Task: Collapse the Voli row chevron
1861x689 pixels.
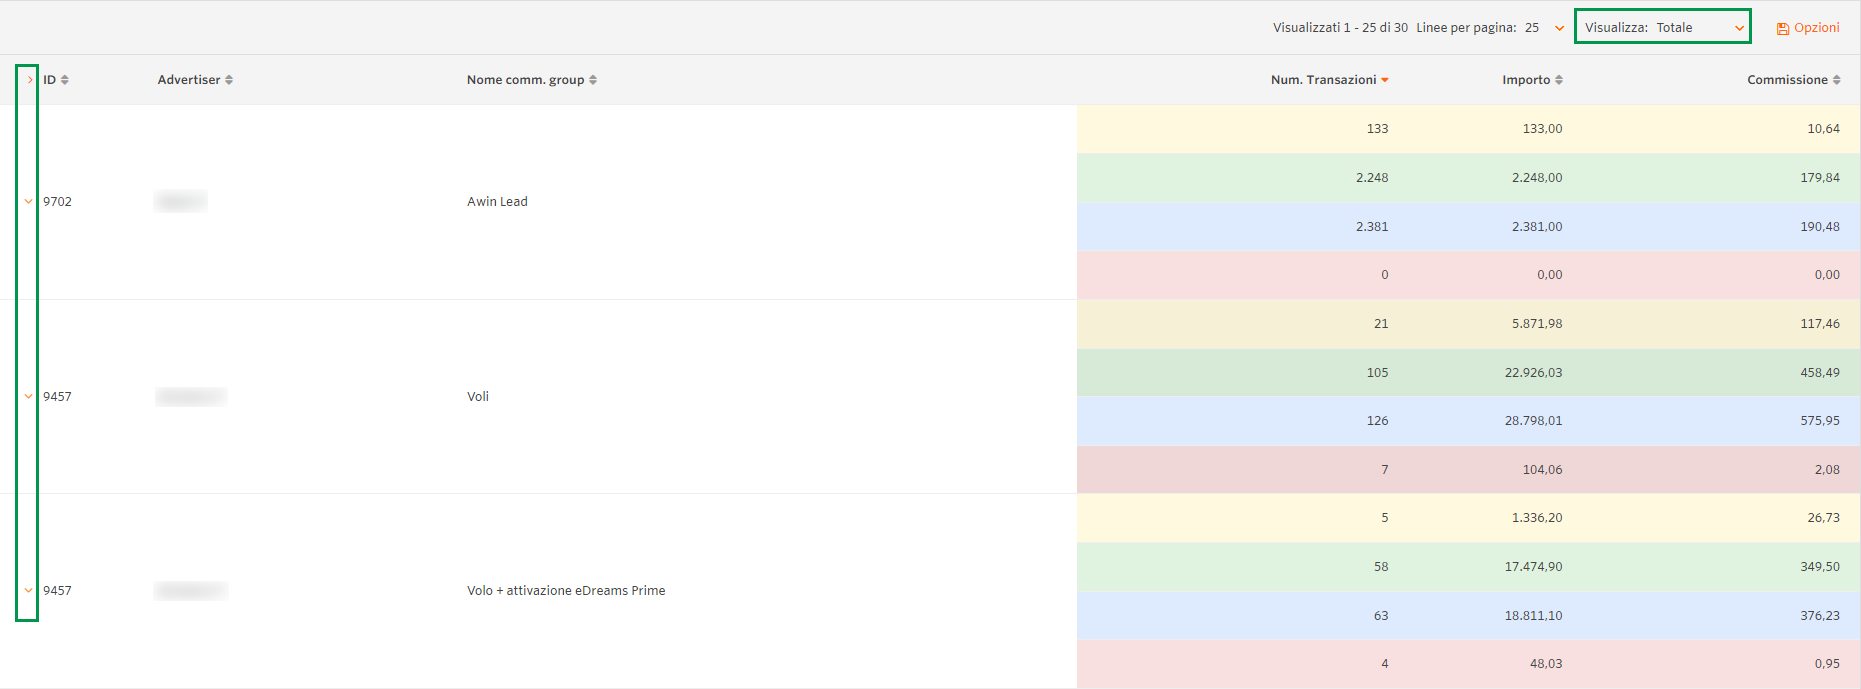Action: coord(28,397)
